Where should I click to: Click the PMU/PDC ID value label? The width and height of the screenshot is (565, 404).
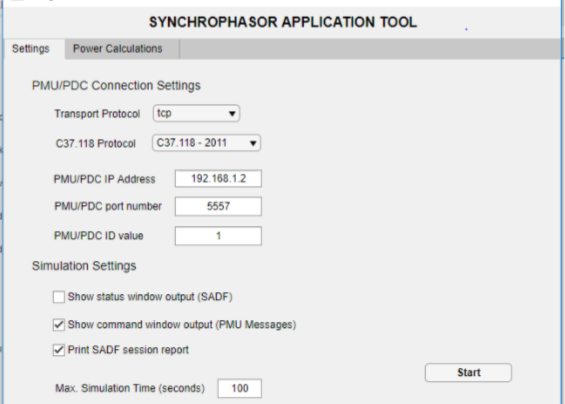tap(99, 236)
